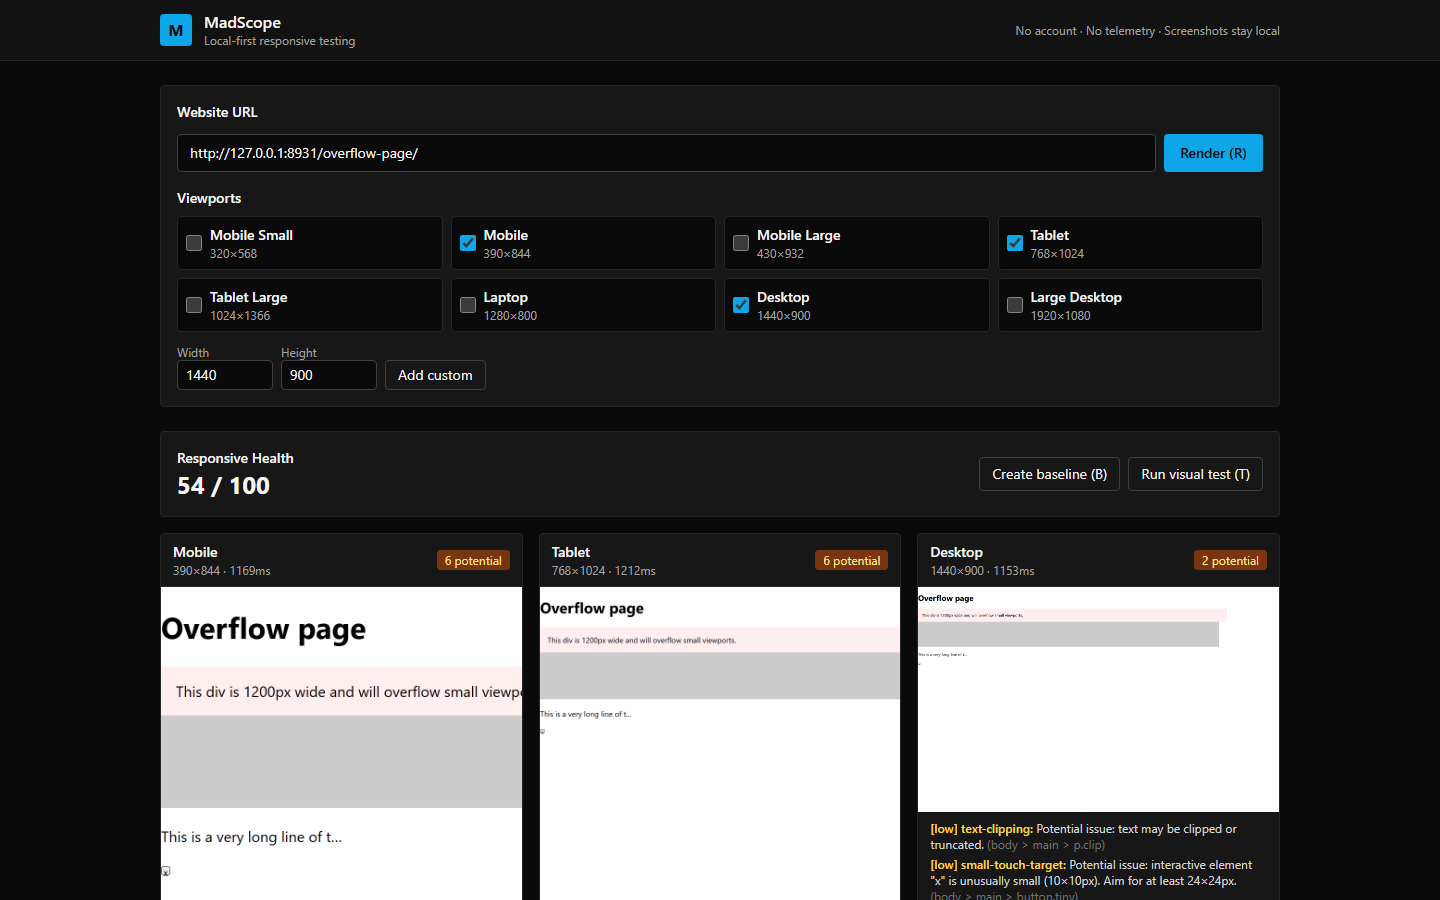The width and height of the screenshot is (1440, 900).
Task: Click the MadScope M logo icon
Action: point(176,30)
